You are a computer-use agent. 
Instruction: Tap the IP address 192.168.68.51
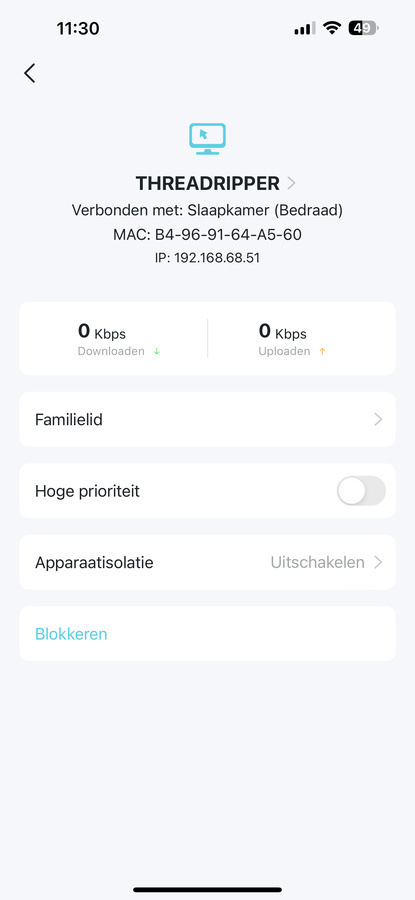pyautogui.click(x=207, y=258)
